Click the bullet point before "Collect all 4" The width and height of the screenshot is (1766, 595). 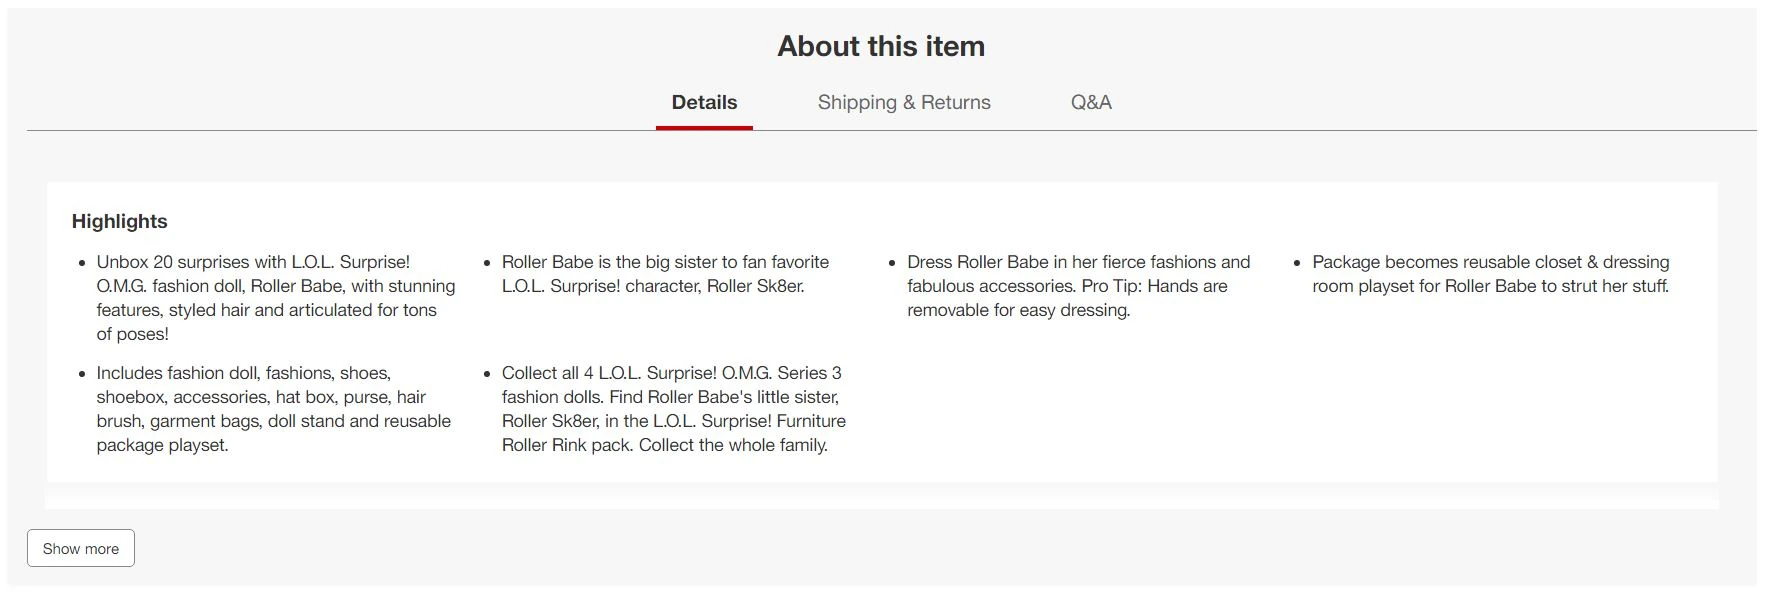488,374
